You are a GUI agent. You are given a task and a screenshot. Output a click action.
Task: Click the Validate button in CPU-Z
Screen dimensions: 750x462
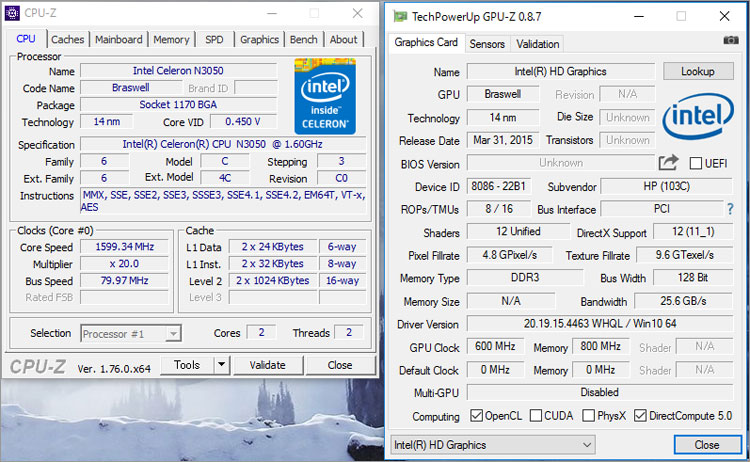click(267, 365)
